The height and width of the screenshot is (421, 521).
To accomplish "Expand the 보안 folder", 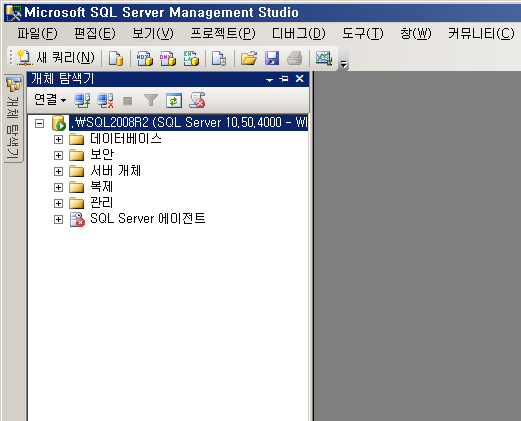I will coord(58,155).
